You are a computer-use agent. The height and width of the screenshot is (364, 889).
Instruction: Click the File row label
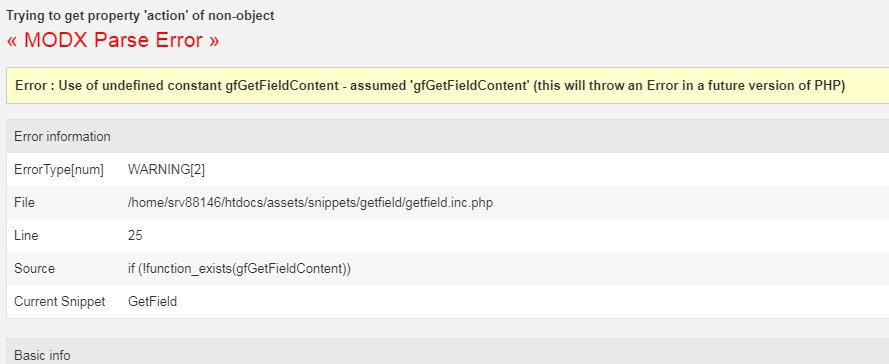[24, 202]
